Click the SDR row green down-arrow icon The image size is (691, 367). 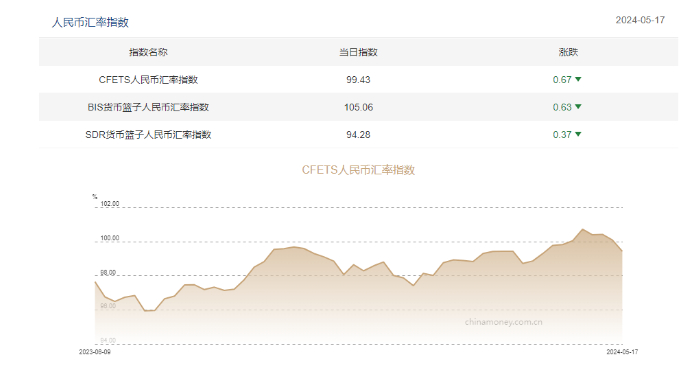[578, 134]
